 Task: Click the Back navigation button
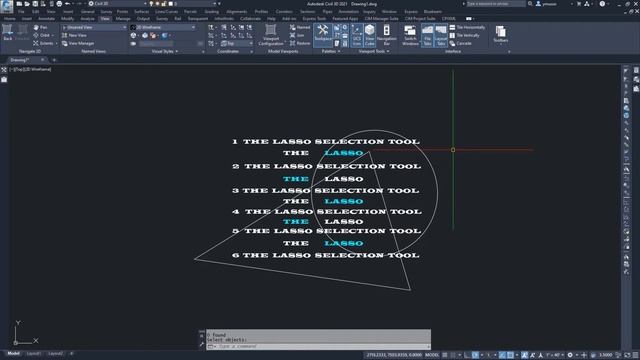click(x=7, y=33)
